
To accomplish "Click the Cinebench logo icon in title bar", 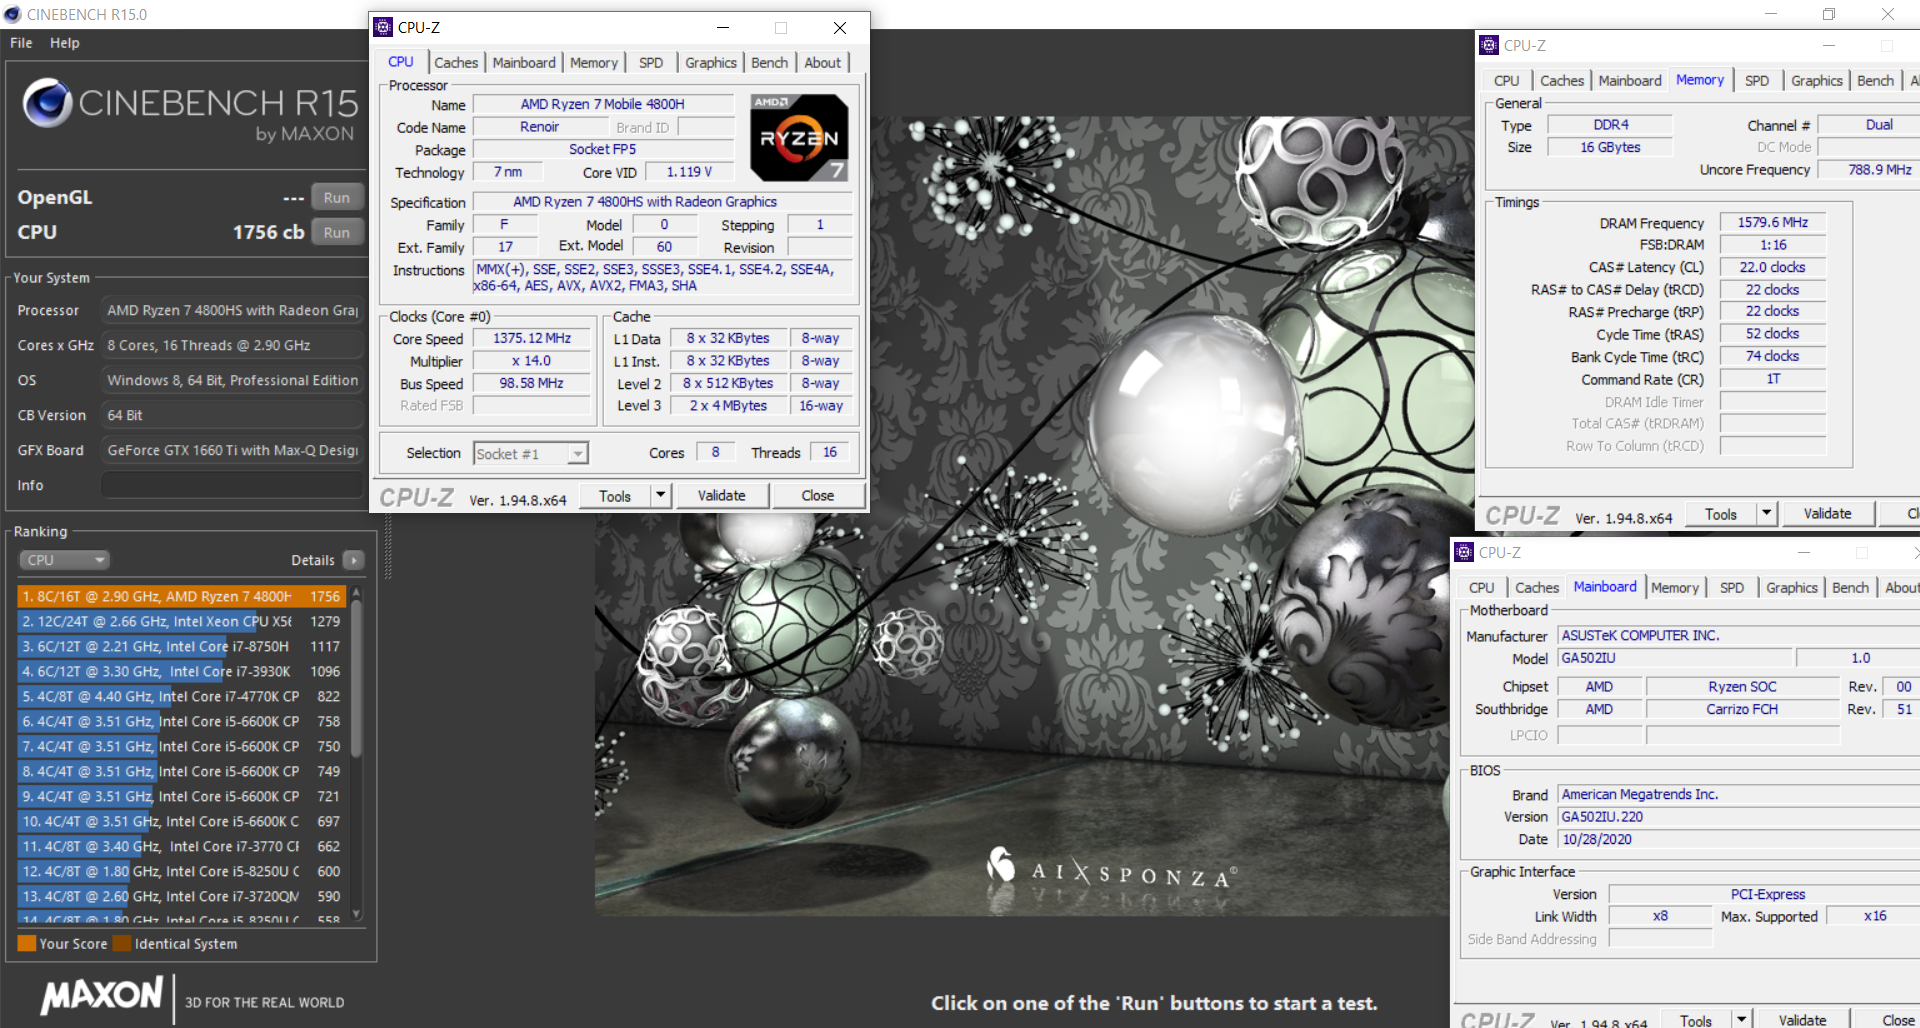I will pos(12,14).
